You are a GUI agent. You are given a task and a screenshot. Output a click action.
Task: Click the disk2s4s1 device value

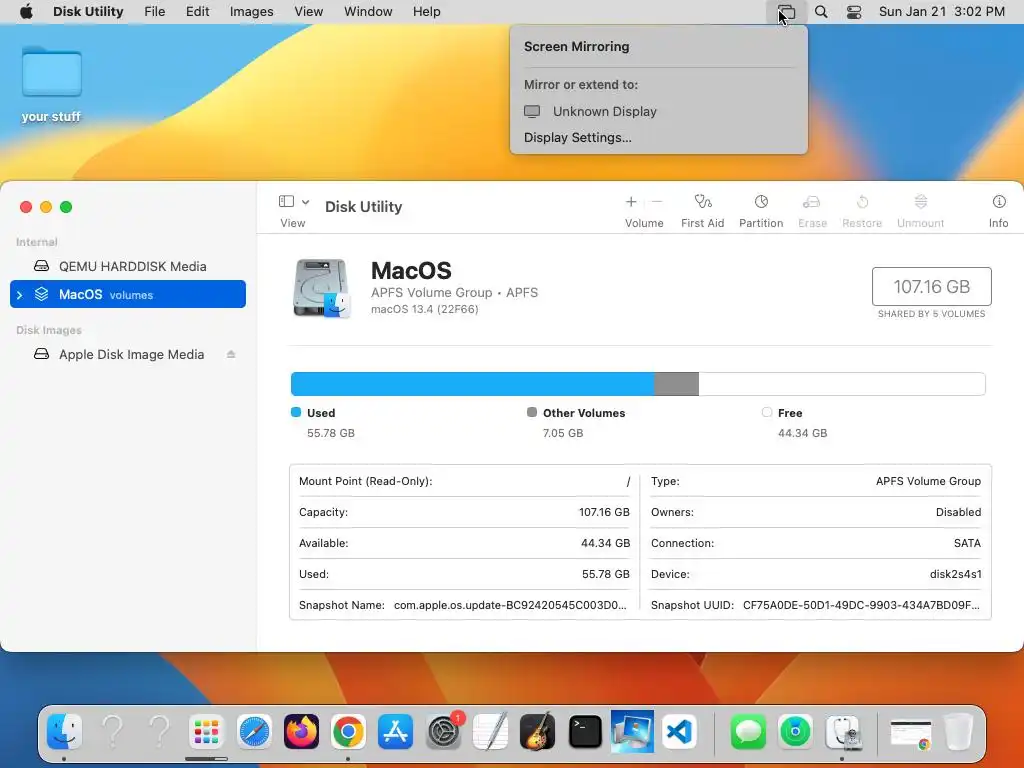click(x=955, y=574)
